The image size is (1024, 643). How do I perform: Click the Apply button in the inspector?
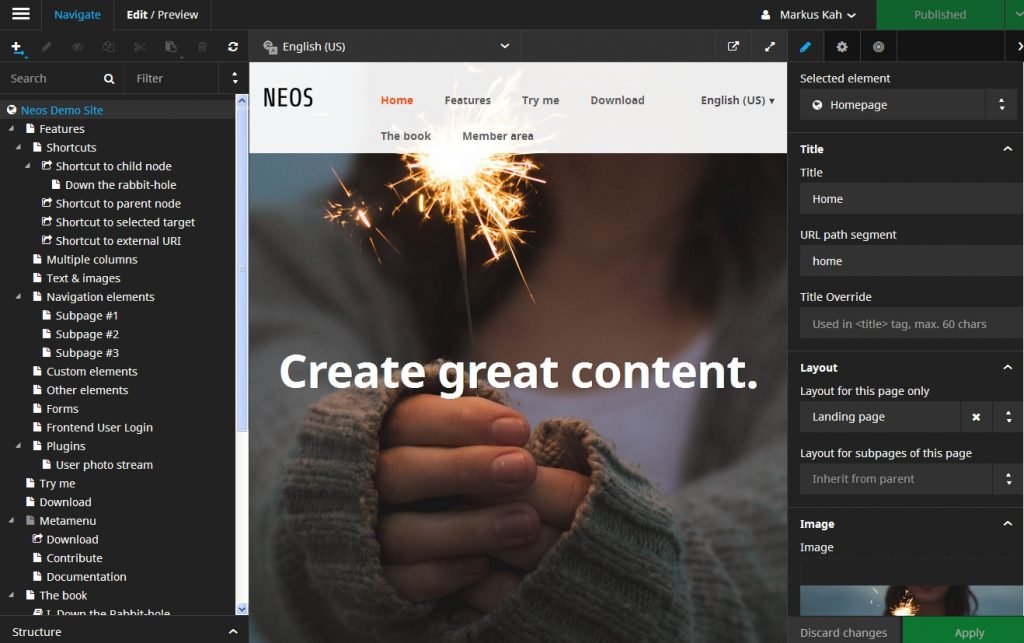click(x=968, y=632)
